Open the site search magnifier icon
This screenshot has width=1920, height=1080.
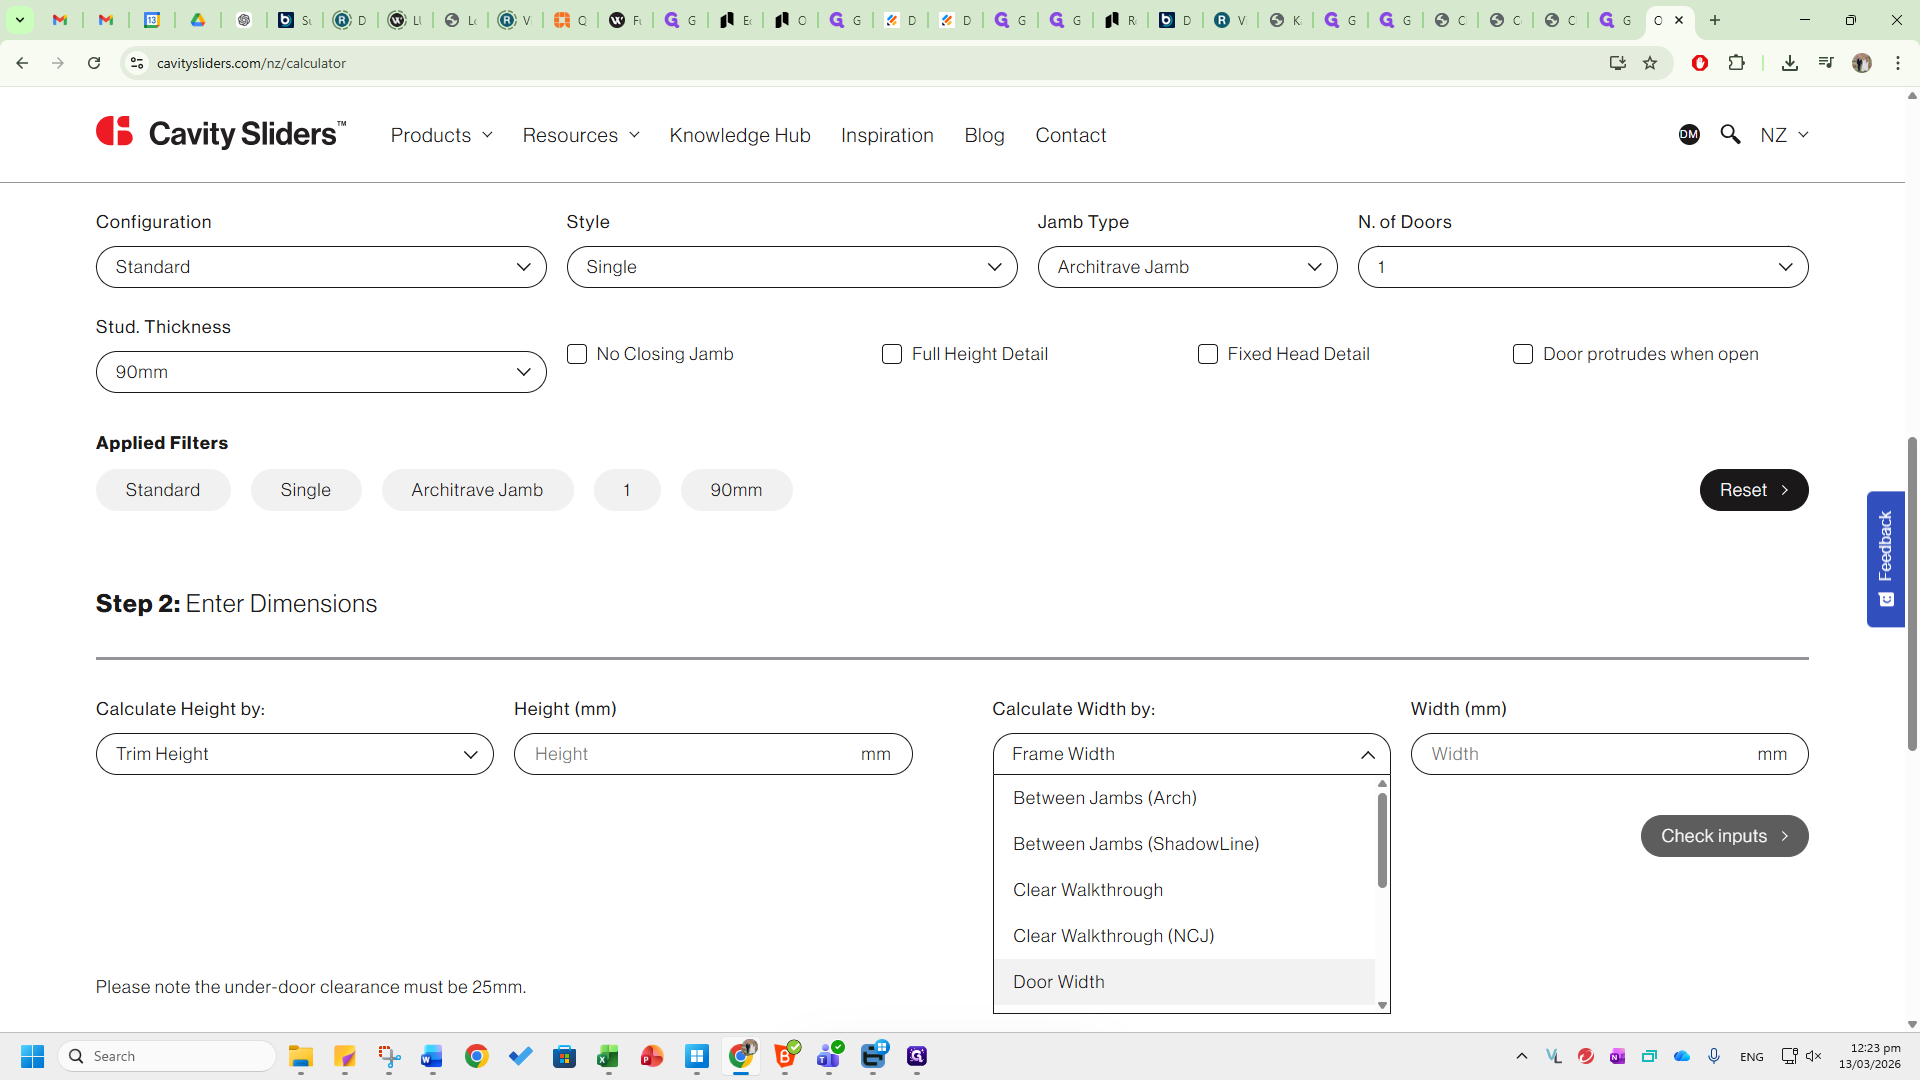(1730, 134)
